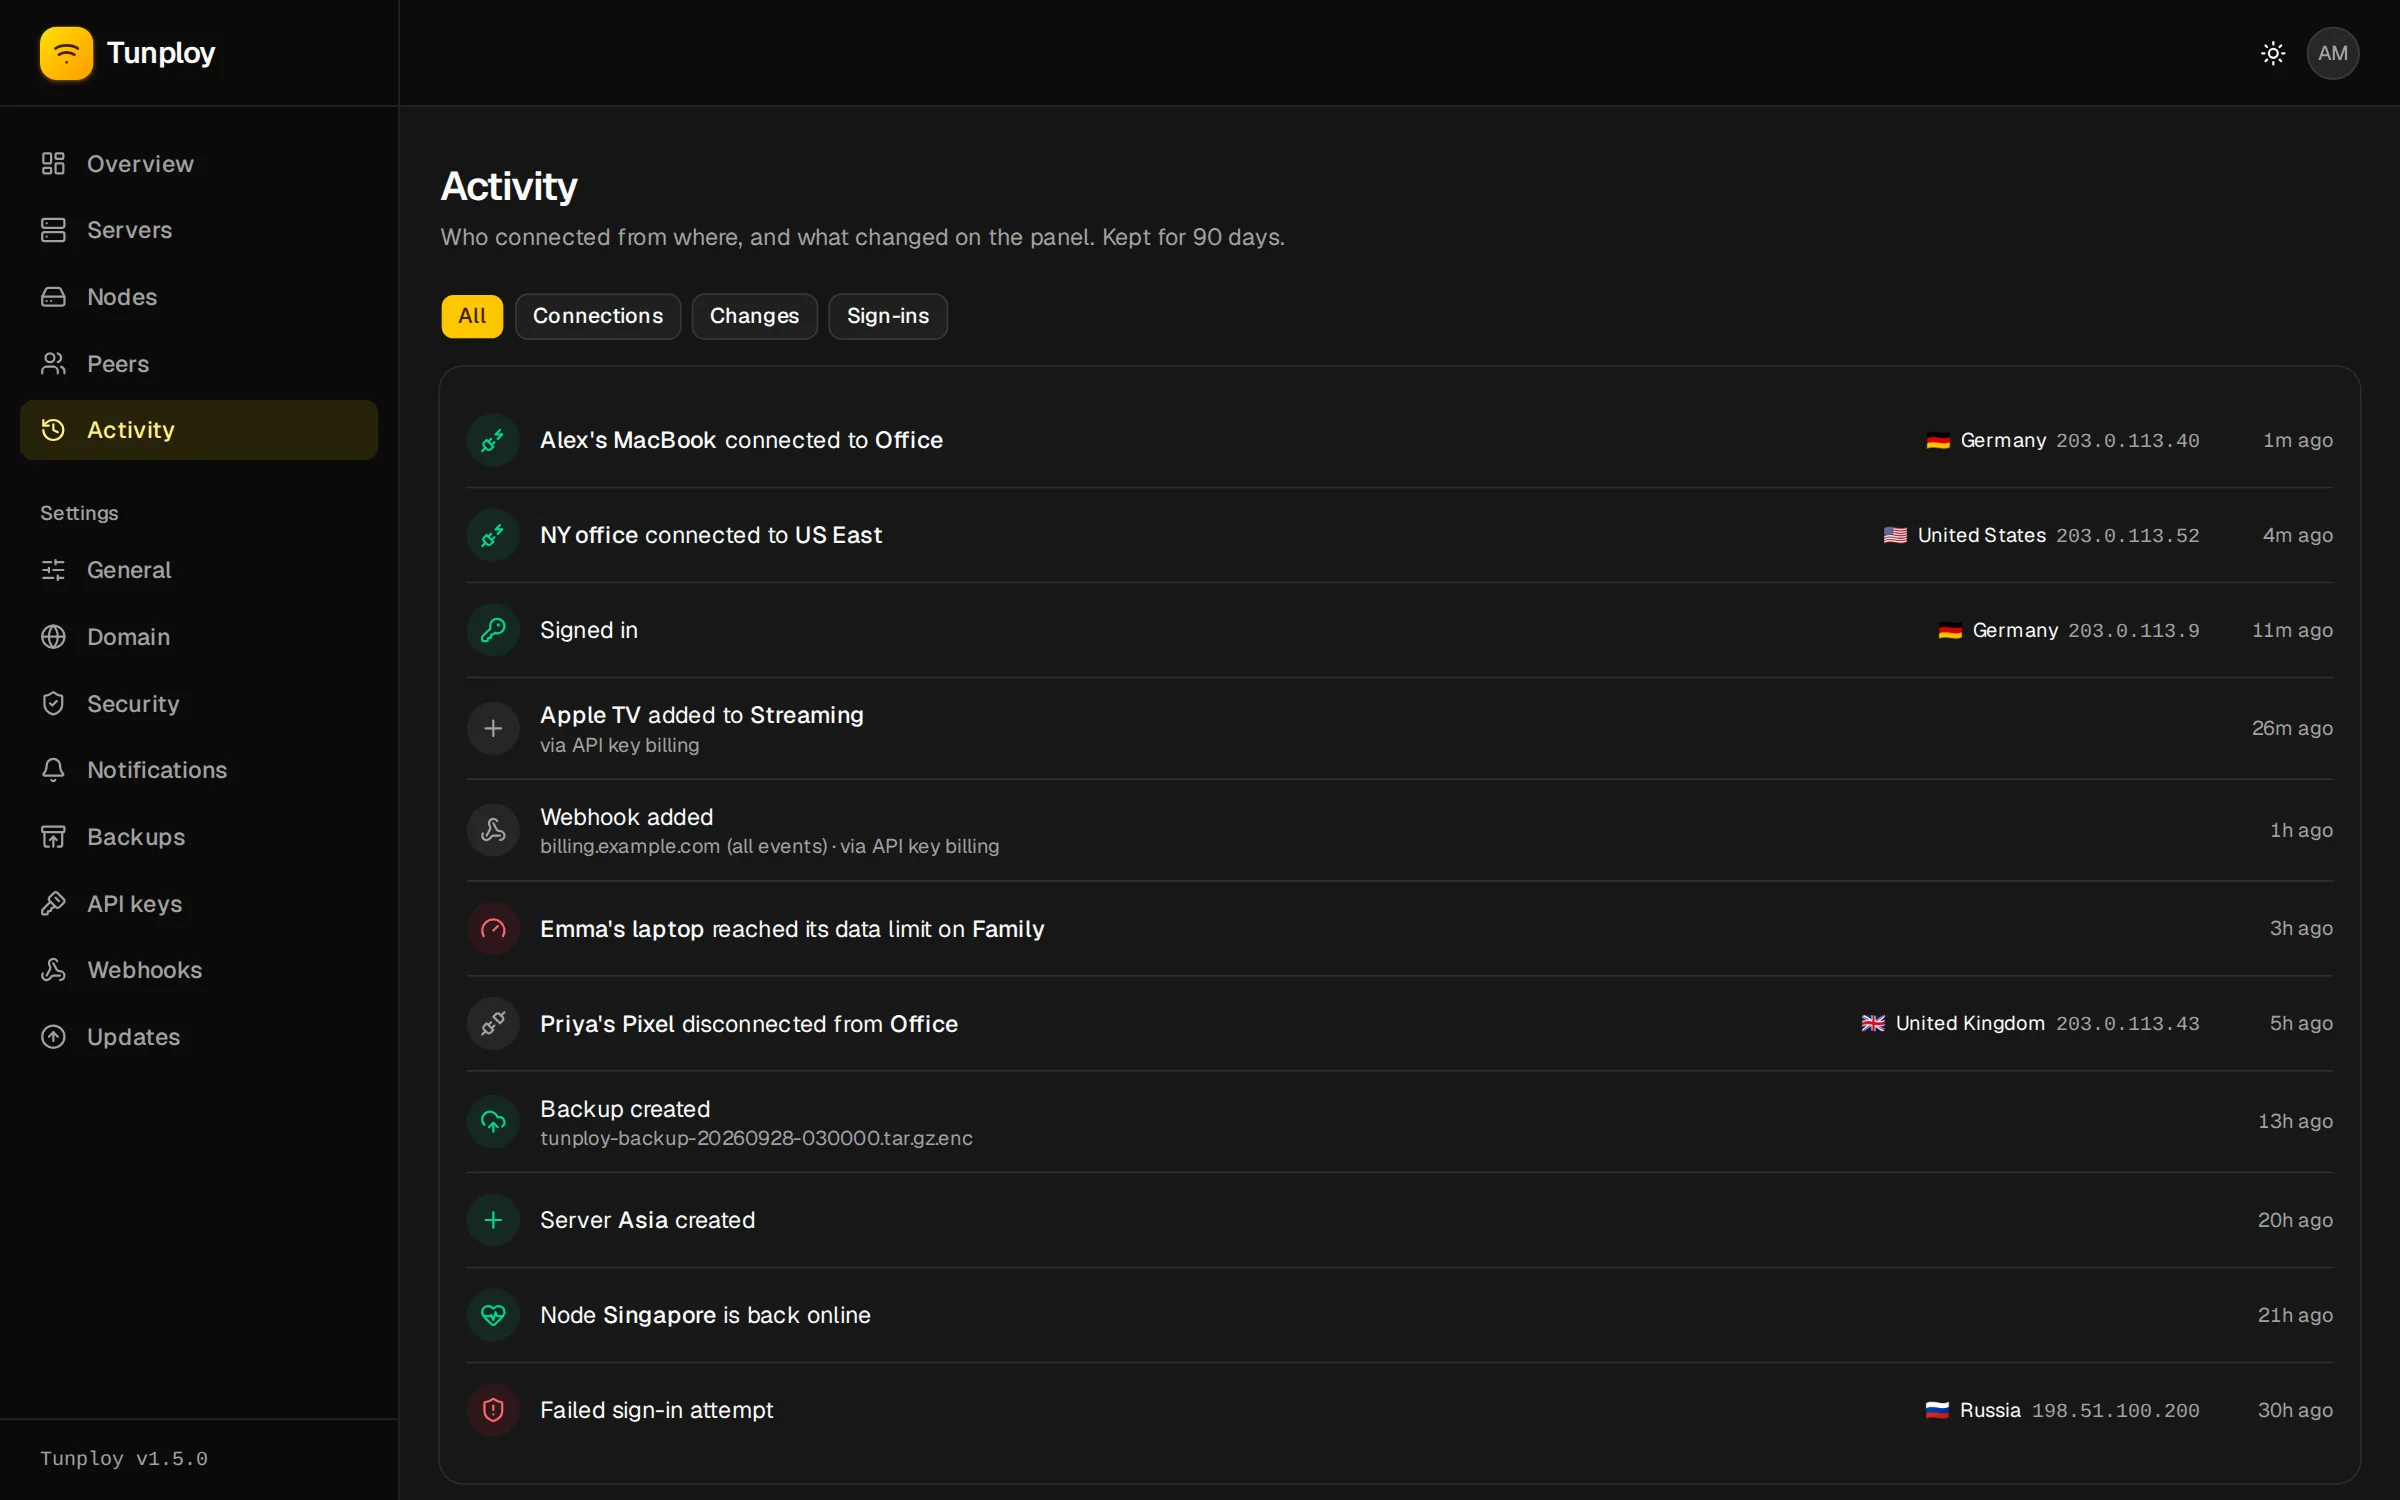This screenshot has width=2400, height=1500.
Task: Click the Nodes drive icon
Action: (53, 297)
